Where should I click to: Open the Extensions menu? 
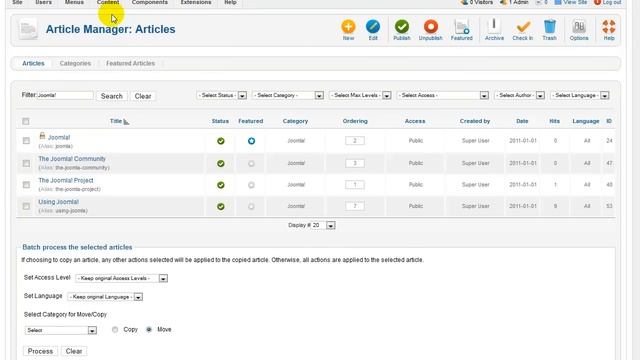click(196, 2)
